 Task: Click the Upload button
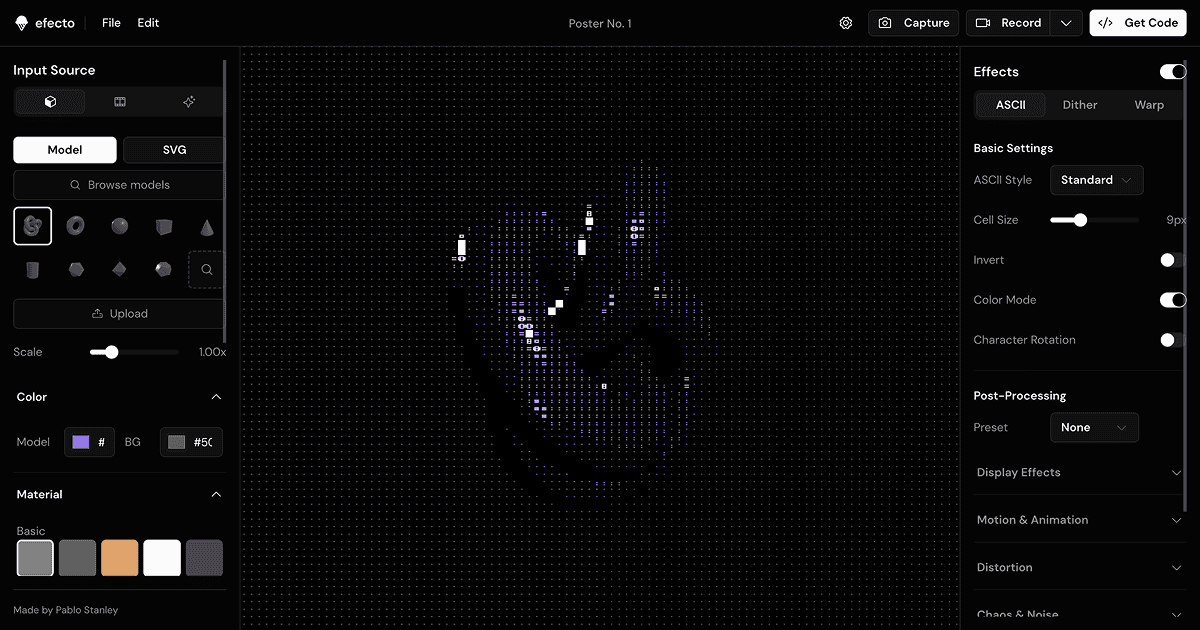click(x=119, y=314)
